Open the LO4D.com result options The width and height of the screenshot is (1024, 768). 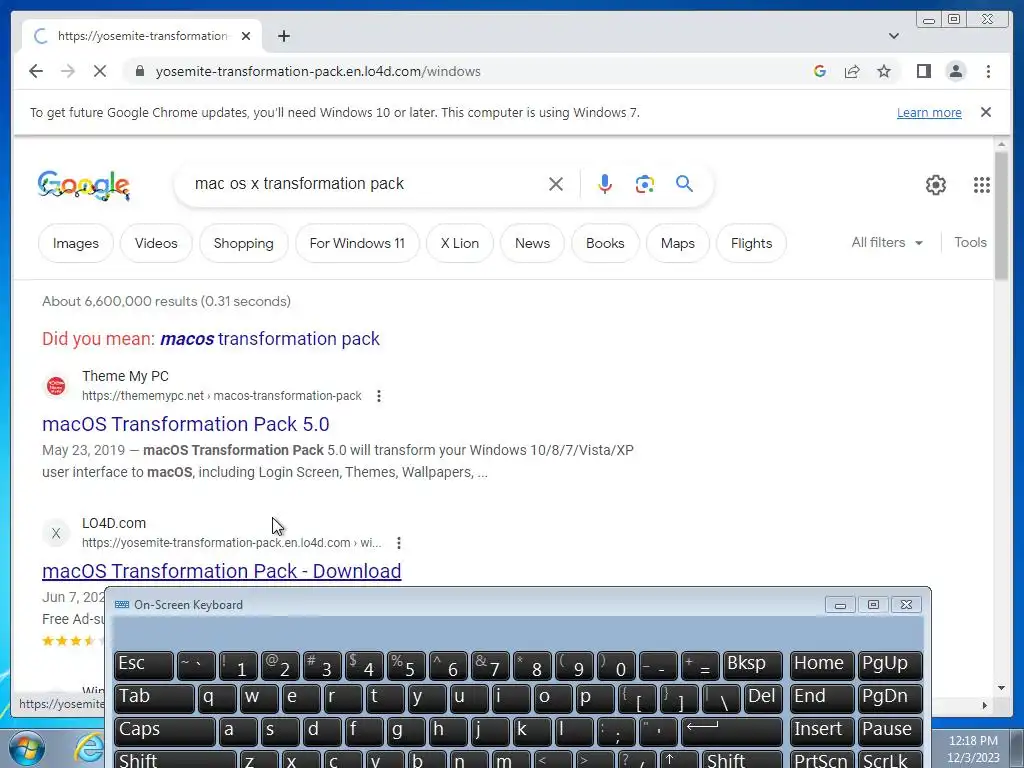(x=398, y=543)
